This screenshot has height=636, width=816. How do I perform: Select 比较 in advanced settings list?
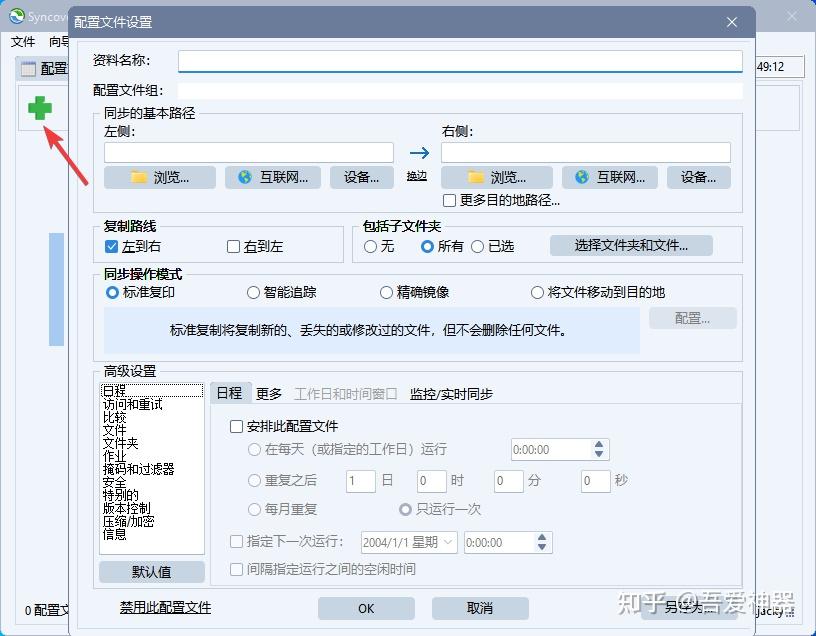coord(114,417)
